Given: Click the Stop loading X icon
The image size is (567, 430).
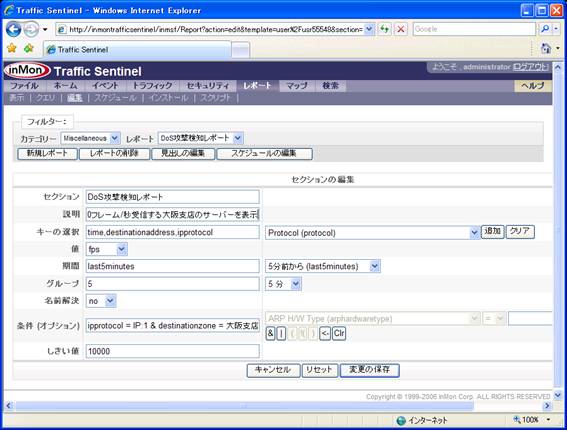Looking at the screenshot, I should (401, 29).
